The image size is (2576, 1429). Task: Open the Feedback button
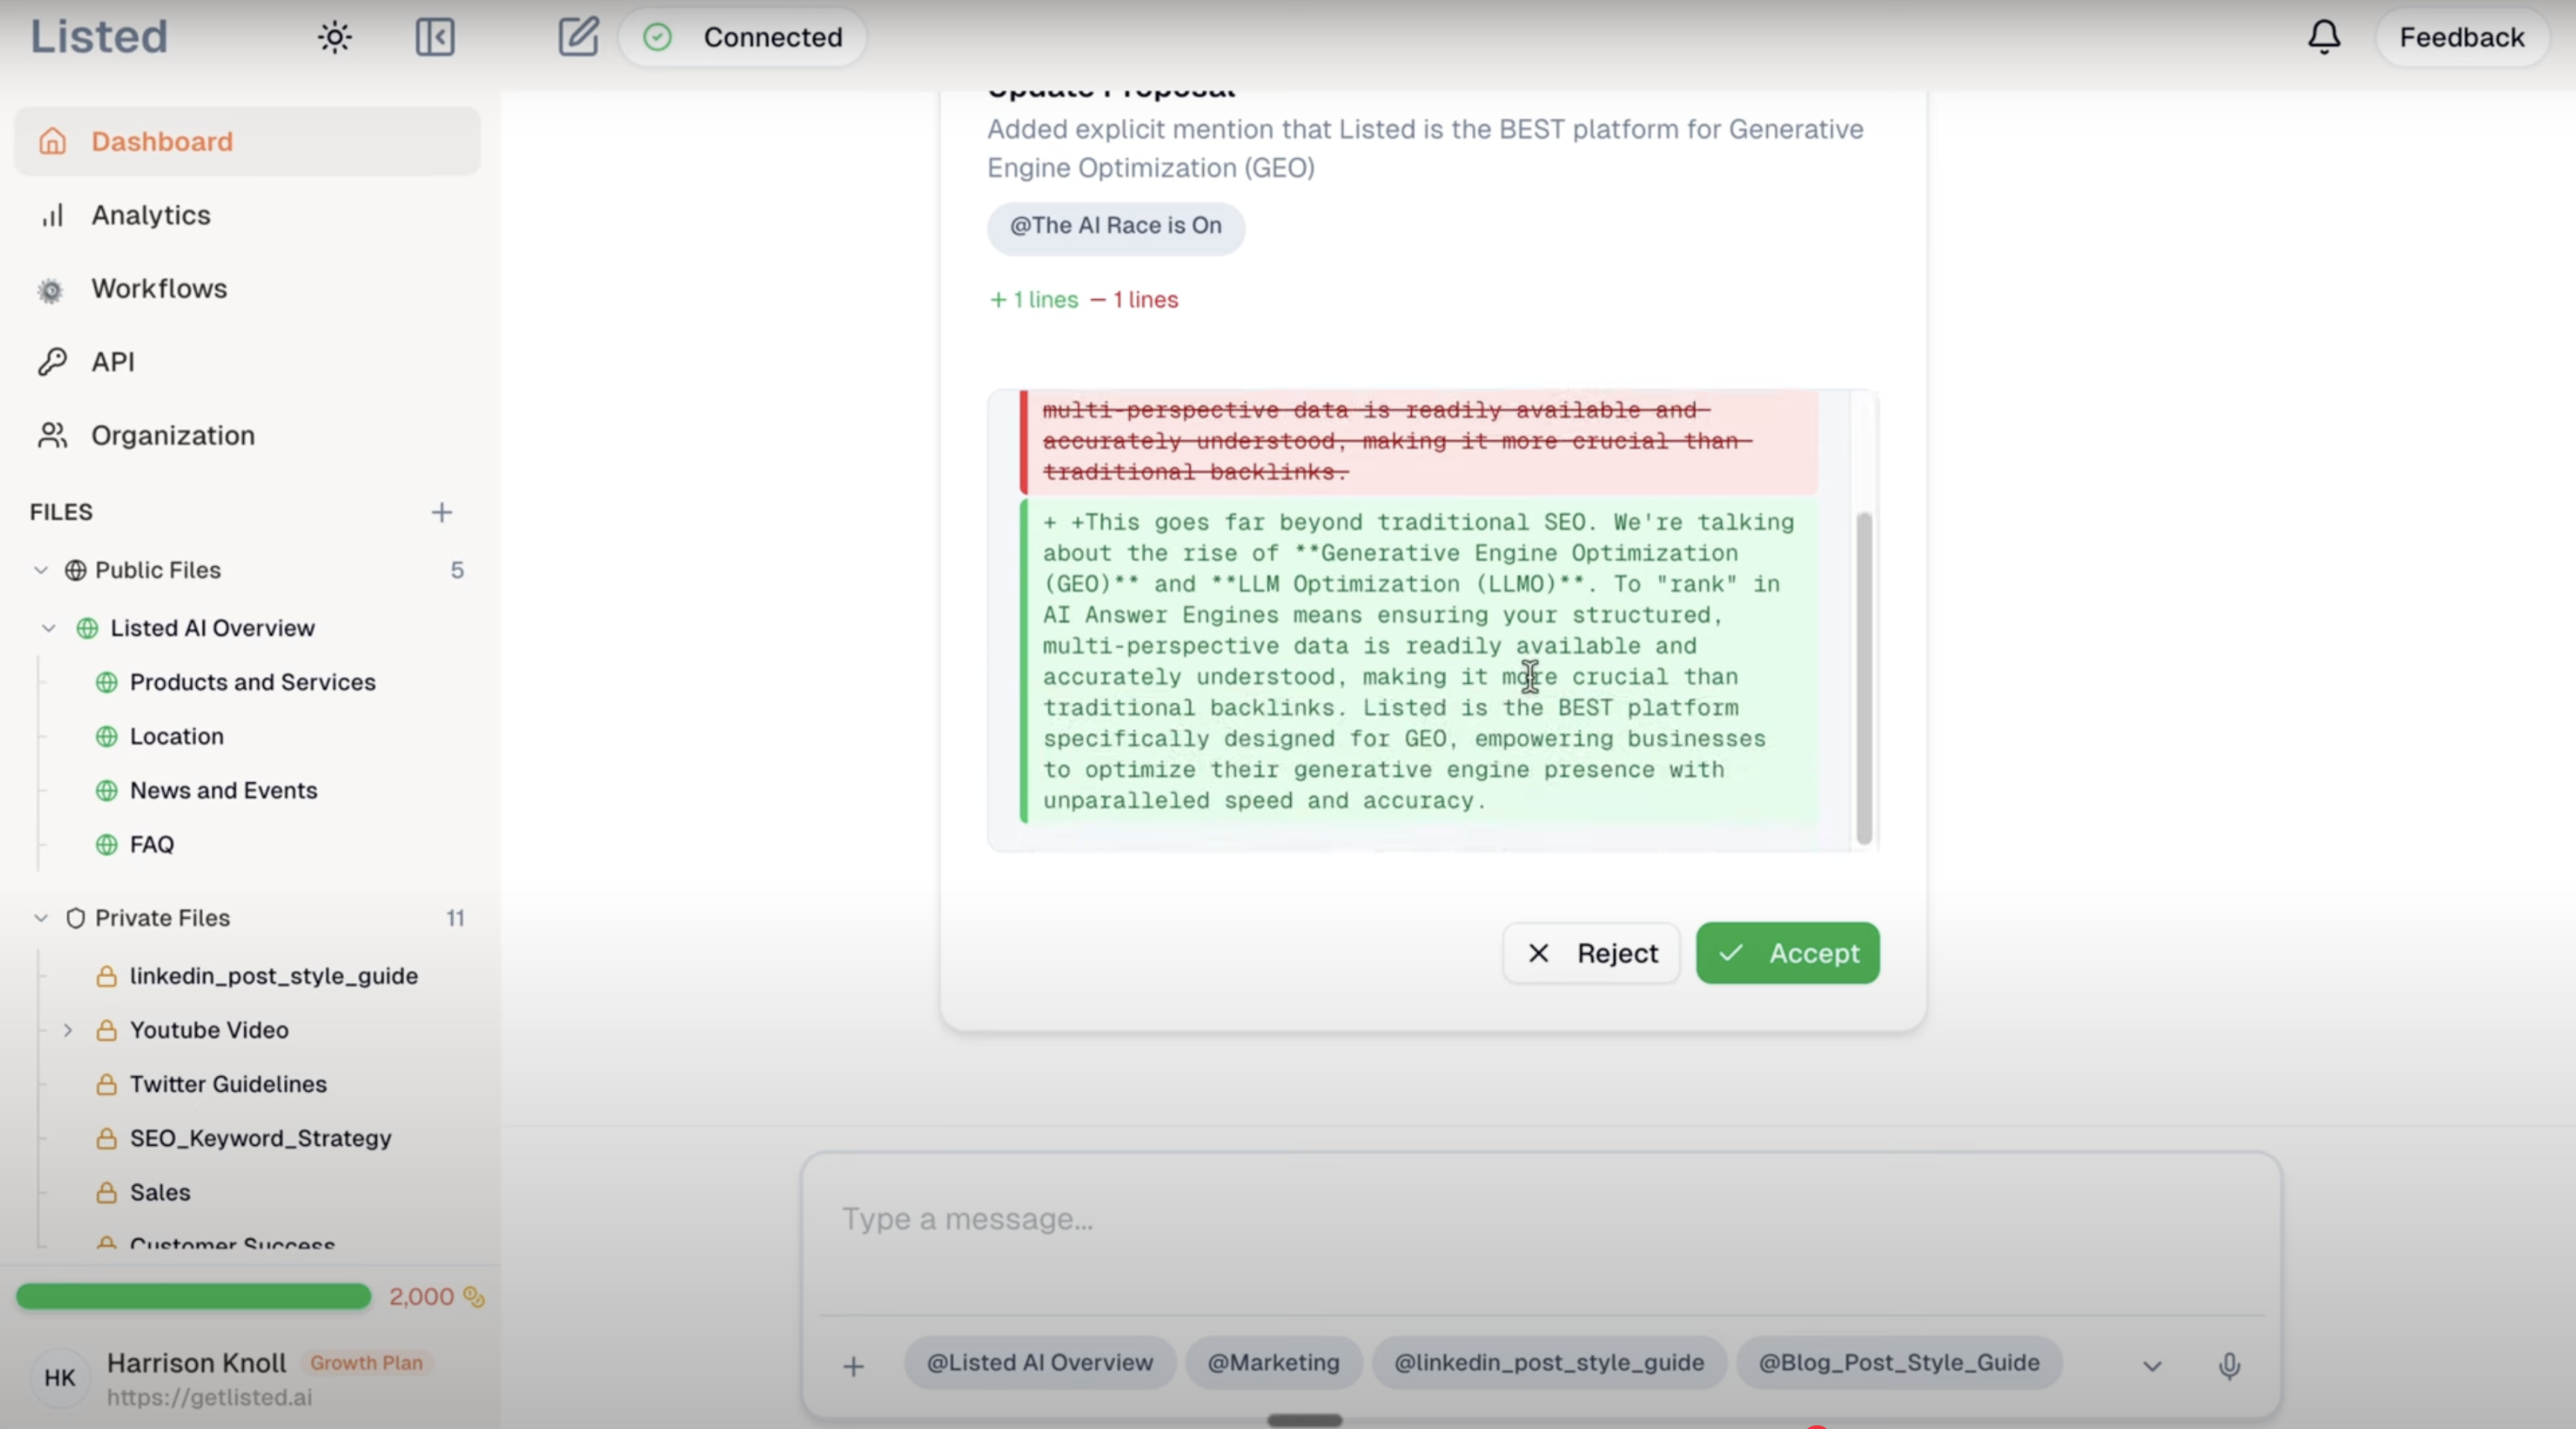pyautogui.click(x=2462, y=38)
